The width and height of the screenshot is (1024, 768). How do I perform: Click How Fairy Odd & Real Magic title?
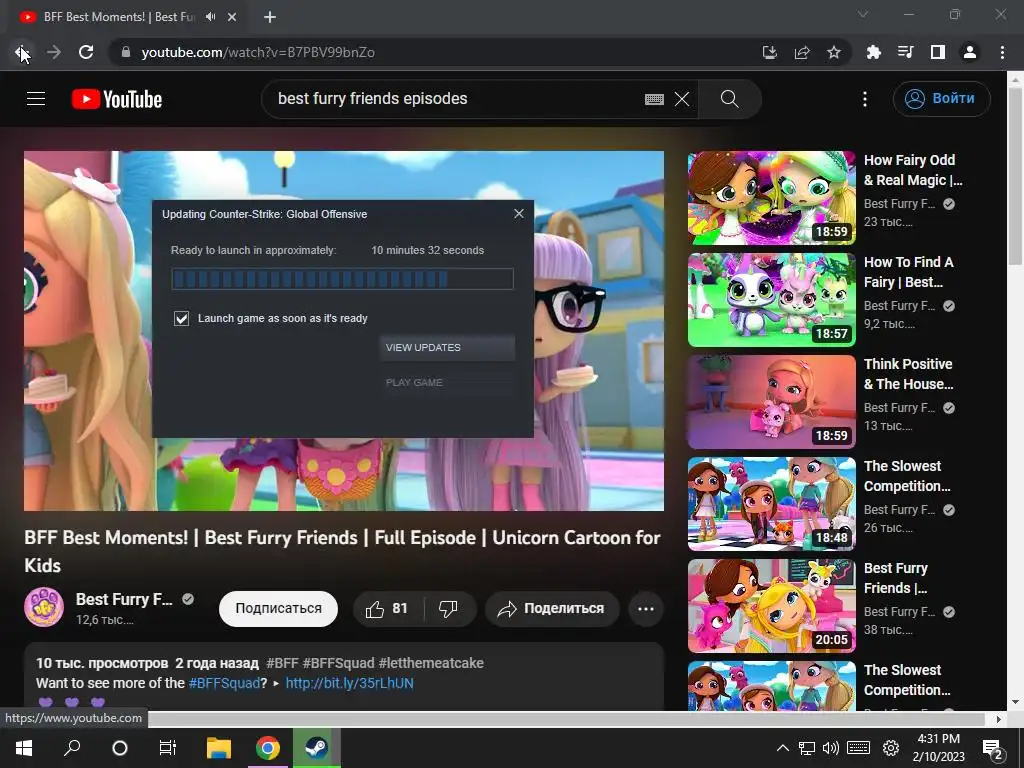[913, 170]
